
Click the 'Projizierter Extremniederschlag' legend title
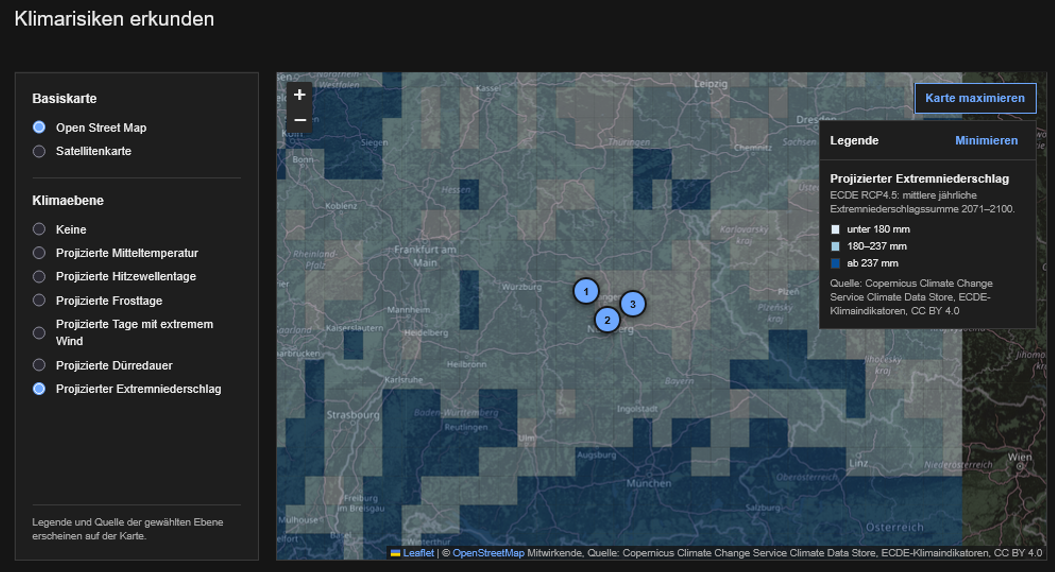click(919, 178)
